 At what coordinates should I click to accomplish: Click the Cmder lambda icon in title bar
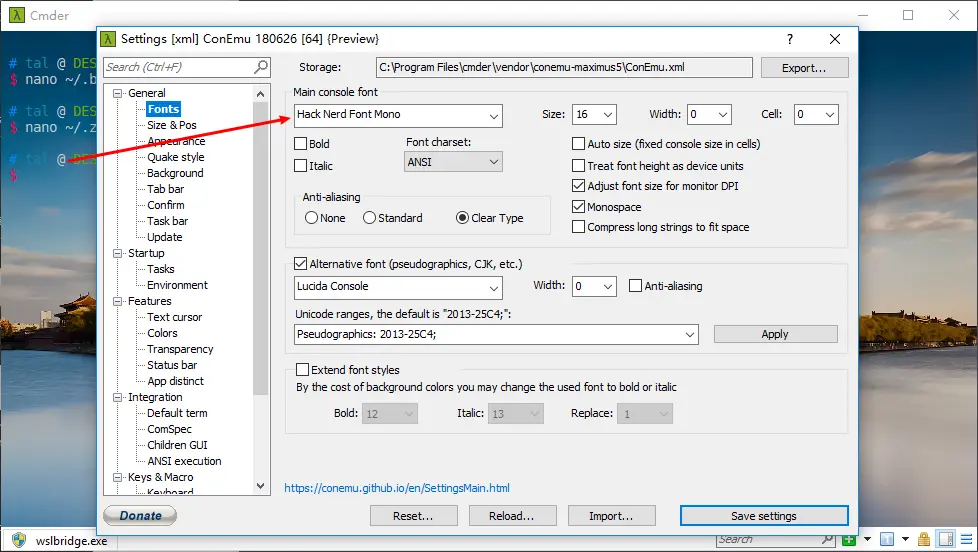17,15
